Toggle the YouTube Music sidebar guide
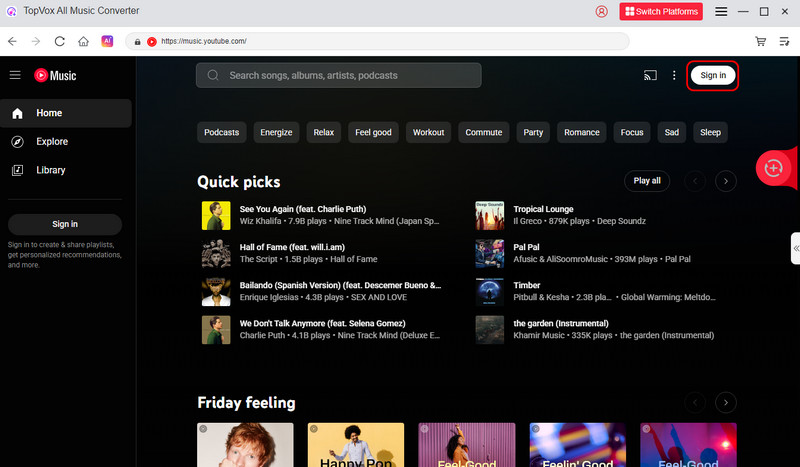Screen dimensions: 800x467 [15, 75]
